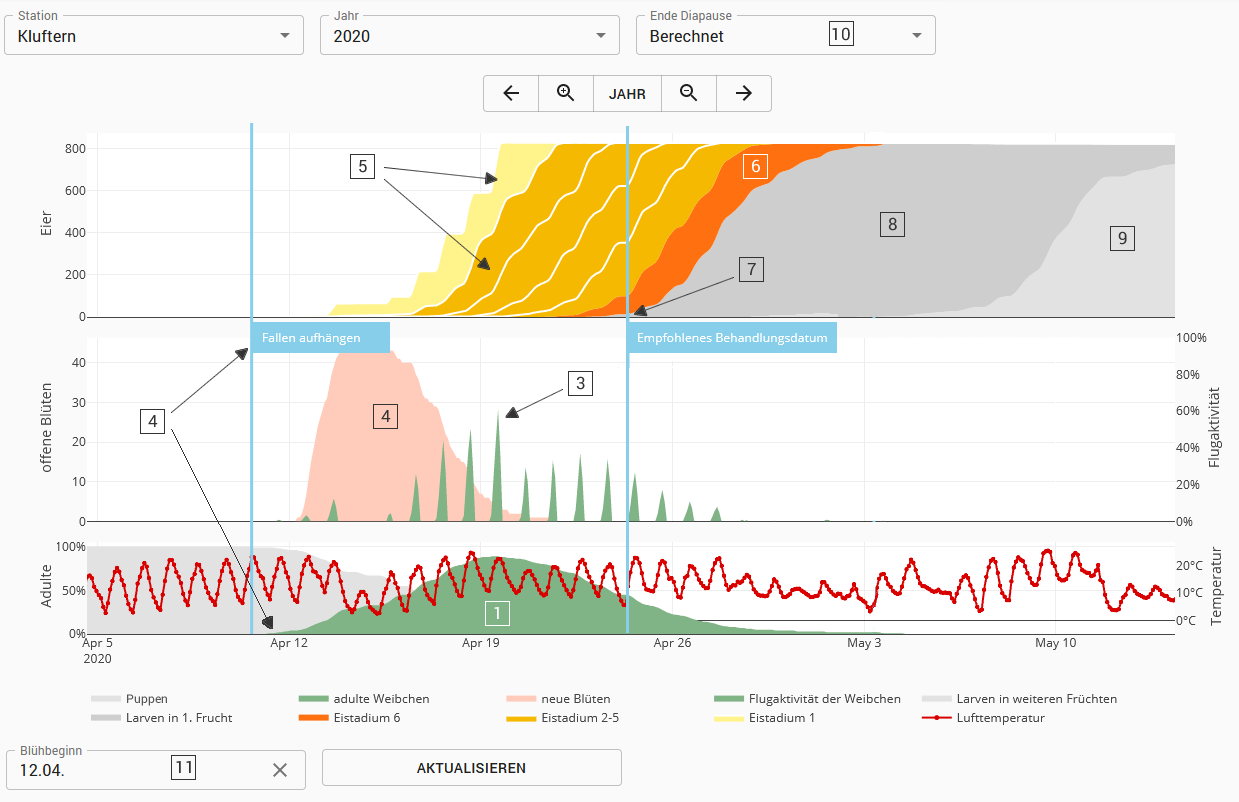The height and width of the screenshot is (802, 1239).
Task: Open the Jahr dropdown showing 2020
Action: (470, 35)
